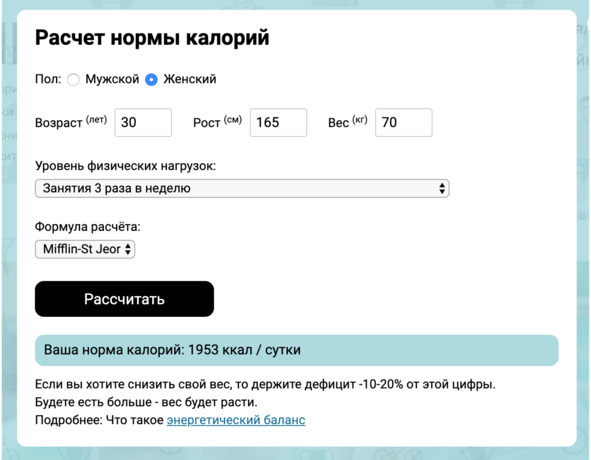Click the result text 1953 ккал / сутки
Viewport: 591px width, 460px height.
point(244,350)
